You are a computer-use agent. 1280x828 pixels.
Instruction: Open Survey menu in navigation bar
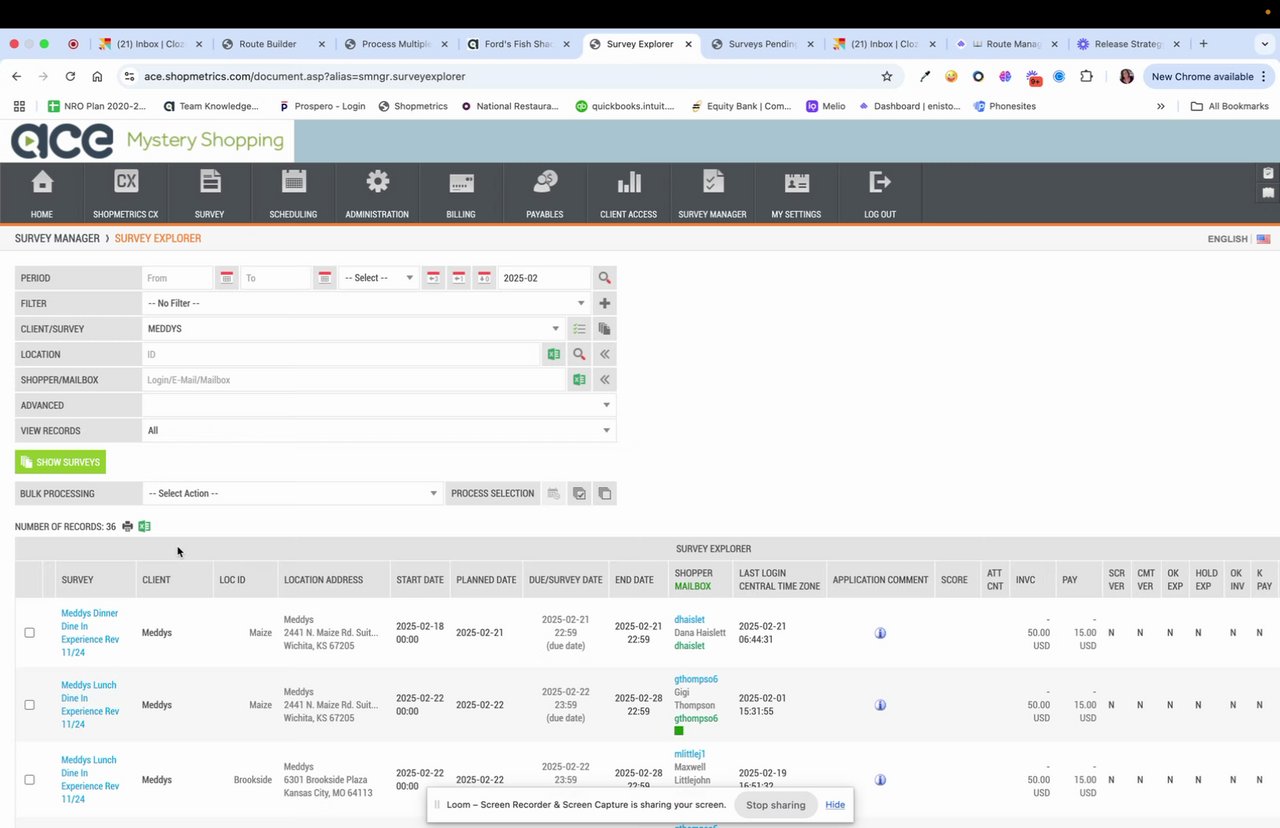[210, 193]
